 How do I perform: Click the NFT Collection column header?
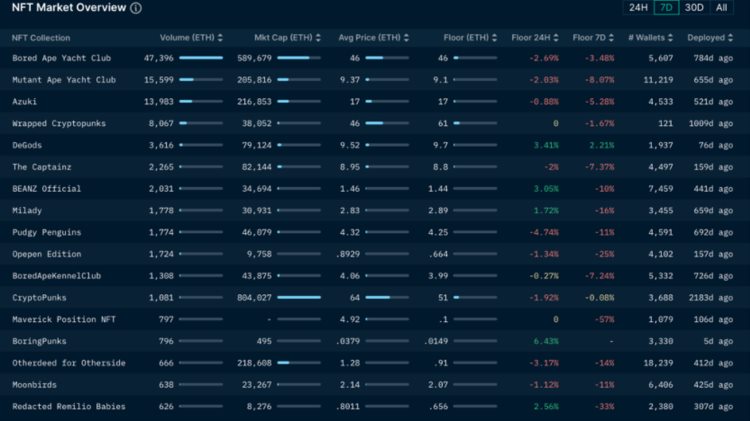pyautogui.click(x=40, y=38)
